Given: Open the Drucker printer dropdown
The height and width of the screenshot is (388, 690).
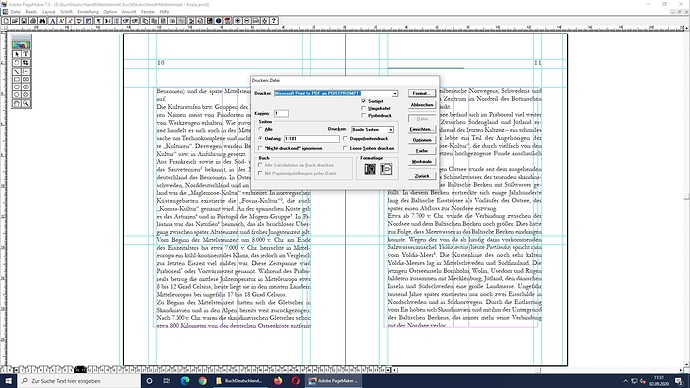Looking at the screenshot, I should click(395, 93).
